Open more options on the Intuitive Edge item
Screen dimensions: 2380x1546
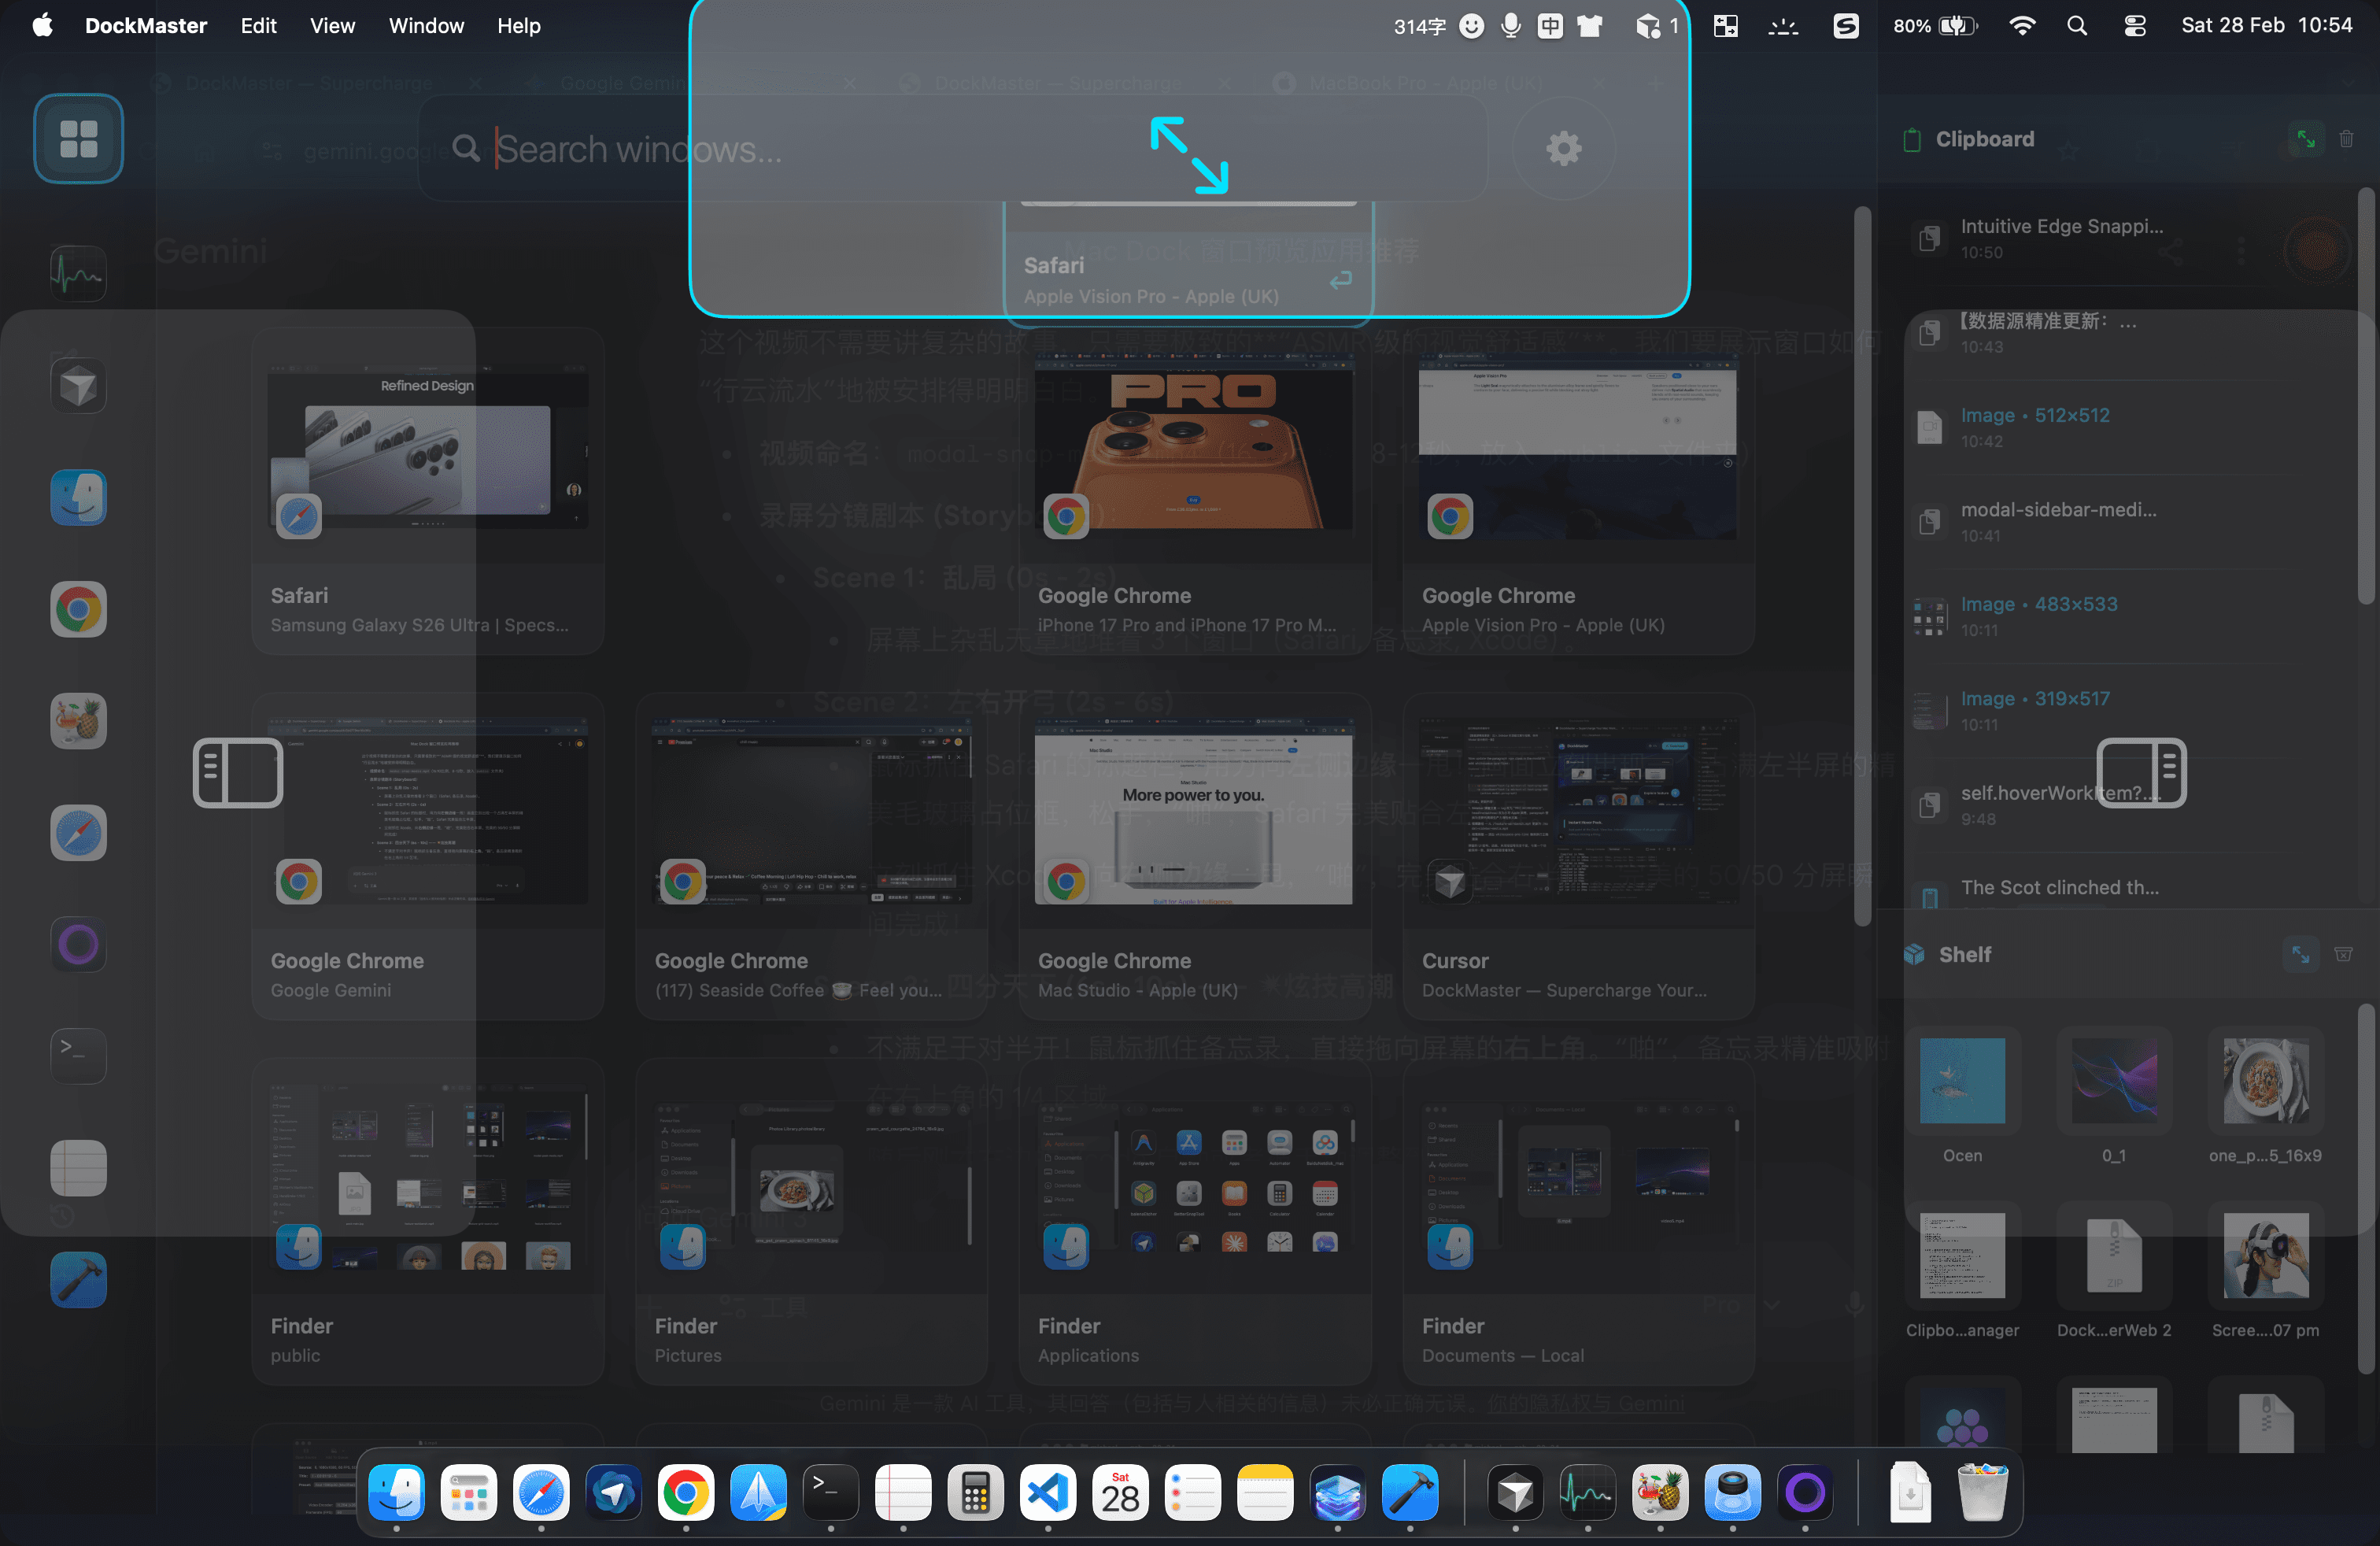click(x=2241, y=251)
